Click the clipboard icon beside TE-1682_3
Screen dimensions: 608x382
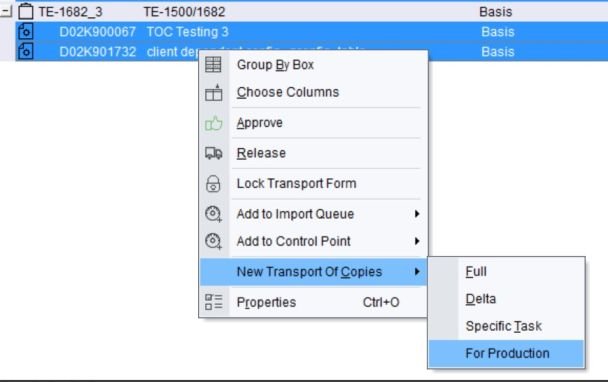coord(26,11)
